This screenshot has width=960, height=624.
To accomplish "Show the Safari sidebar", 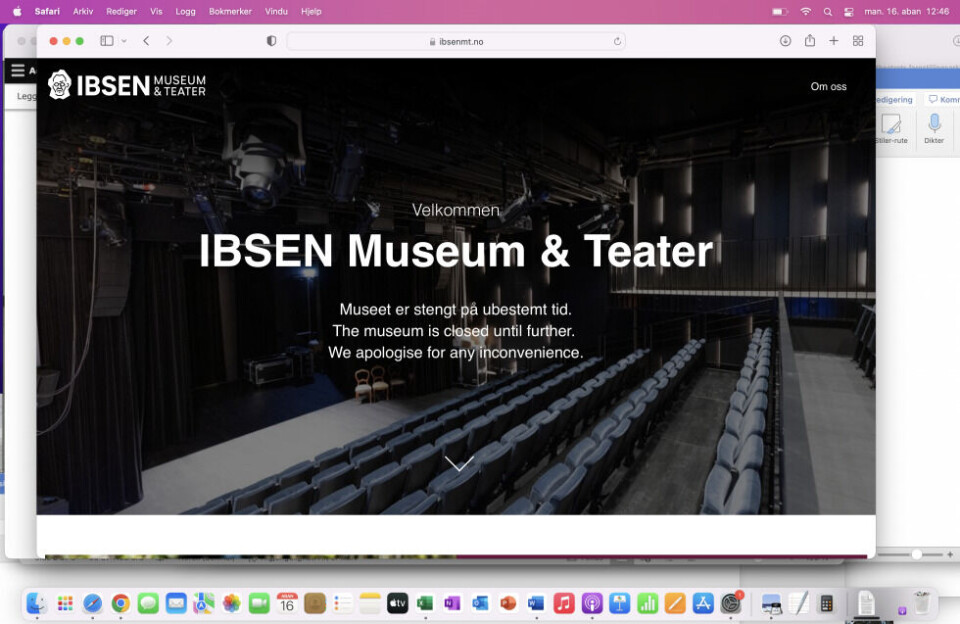I will [107, 41].
